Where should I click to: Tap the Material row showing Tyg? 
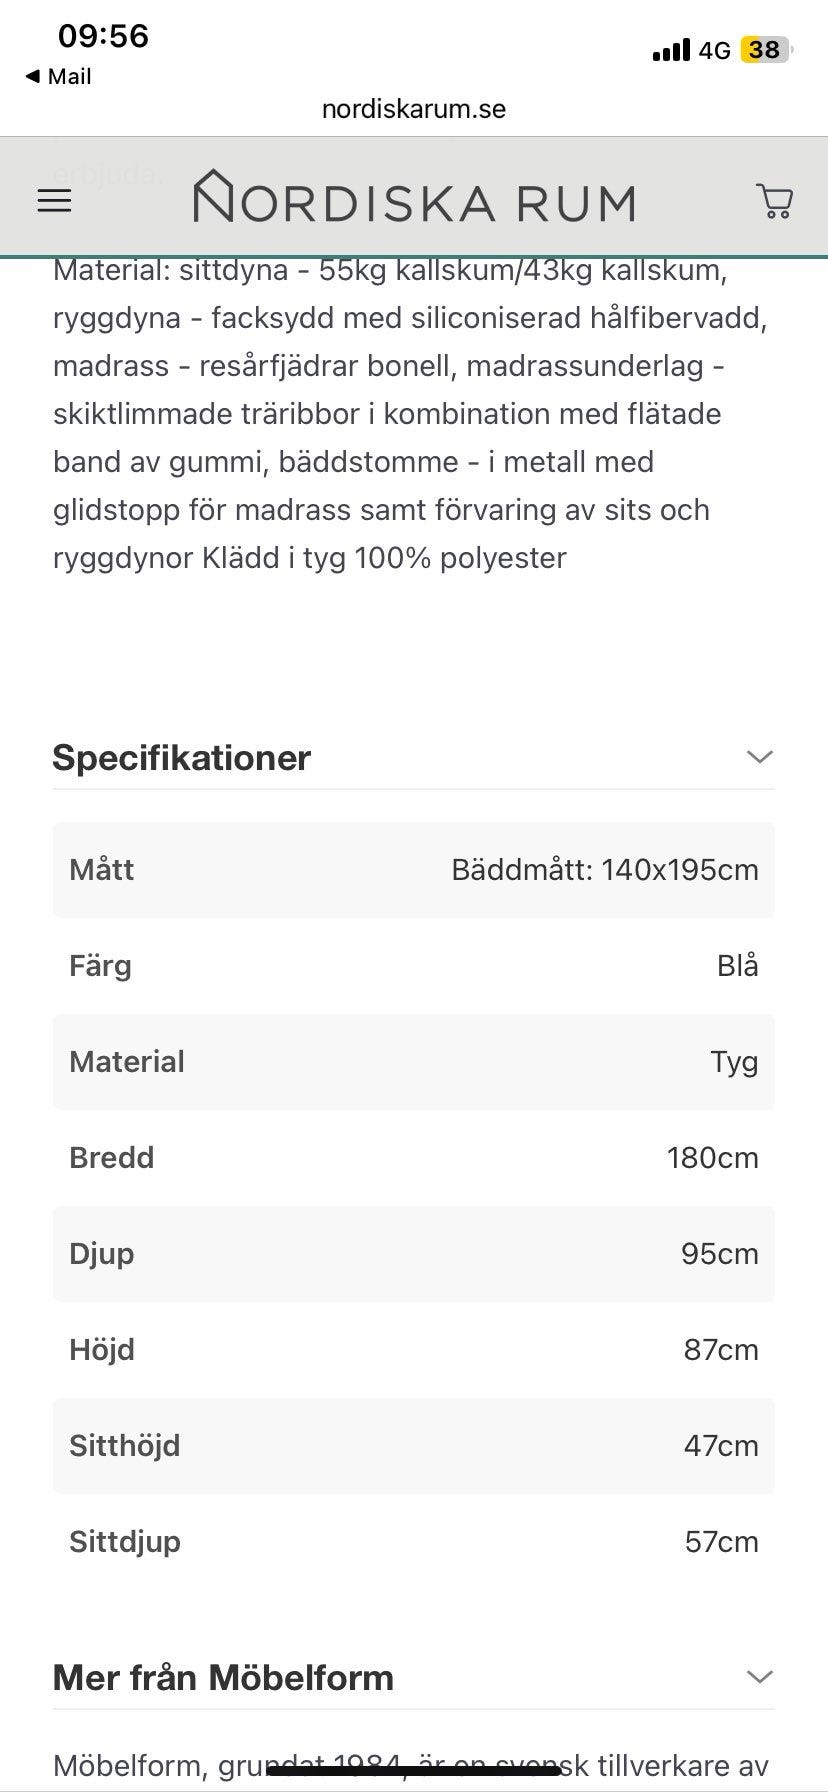click(x=414, y=1062)
